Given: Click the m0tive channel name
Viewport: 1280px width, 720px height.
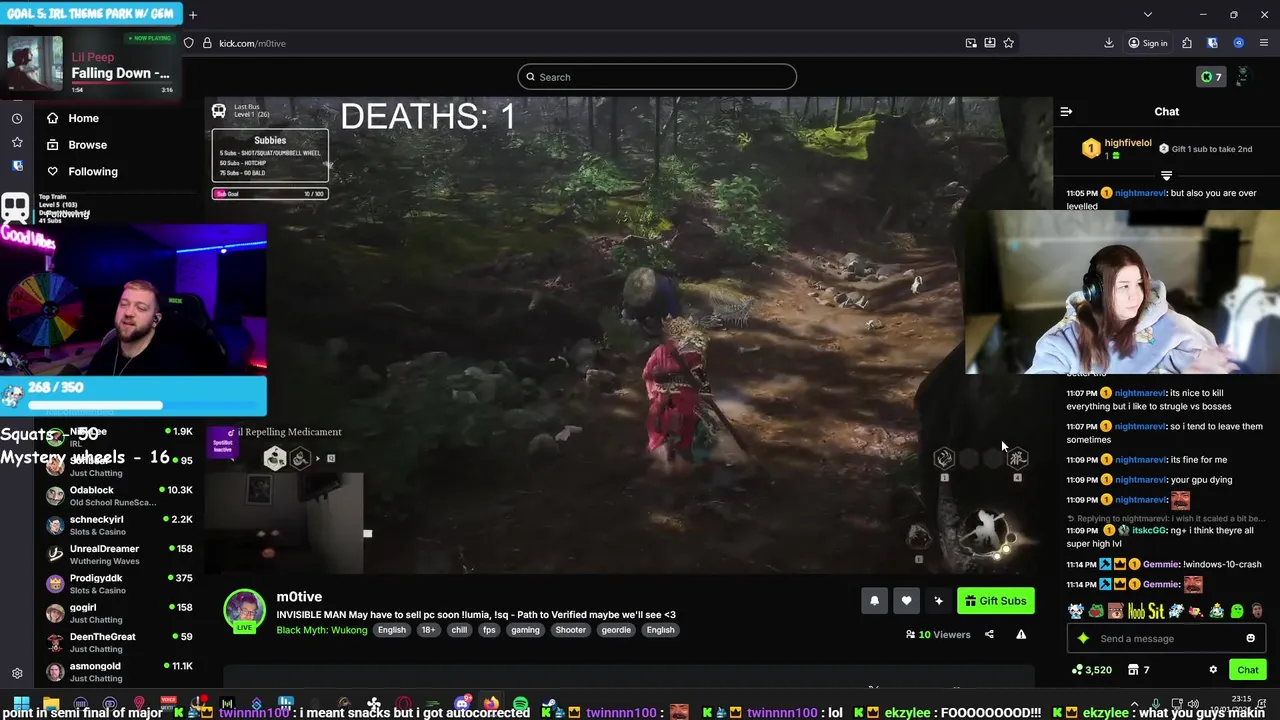Looking at the screenshot, I should coord(299,597).
